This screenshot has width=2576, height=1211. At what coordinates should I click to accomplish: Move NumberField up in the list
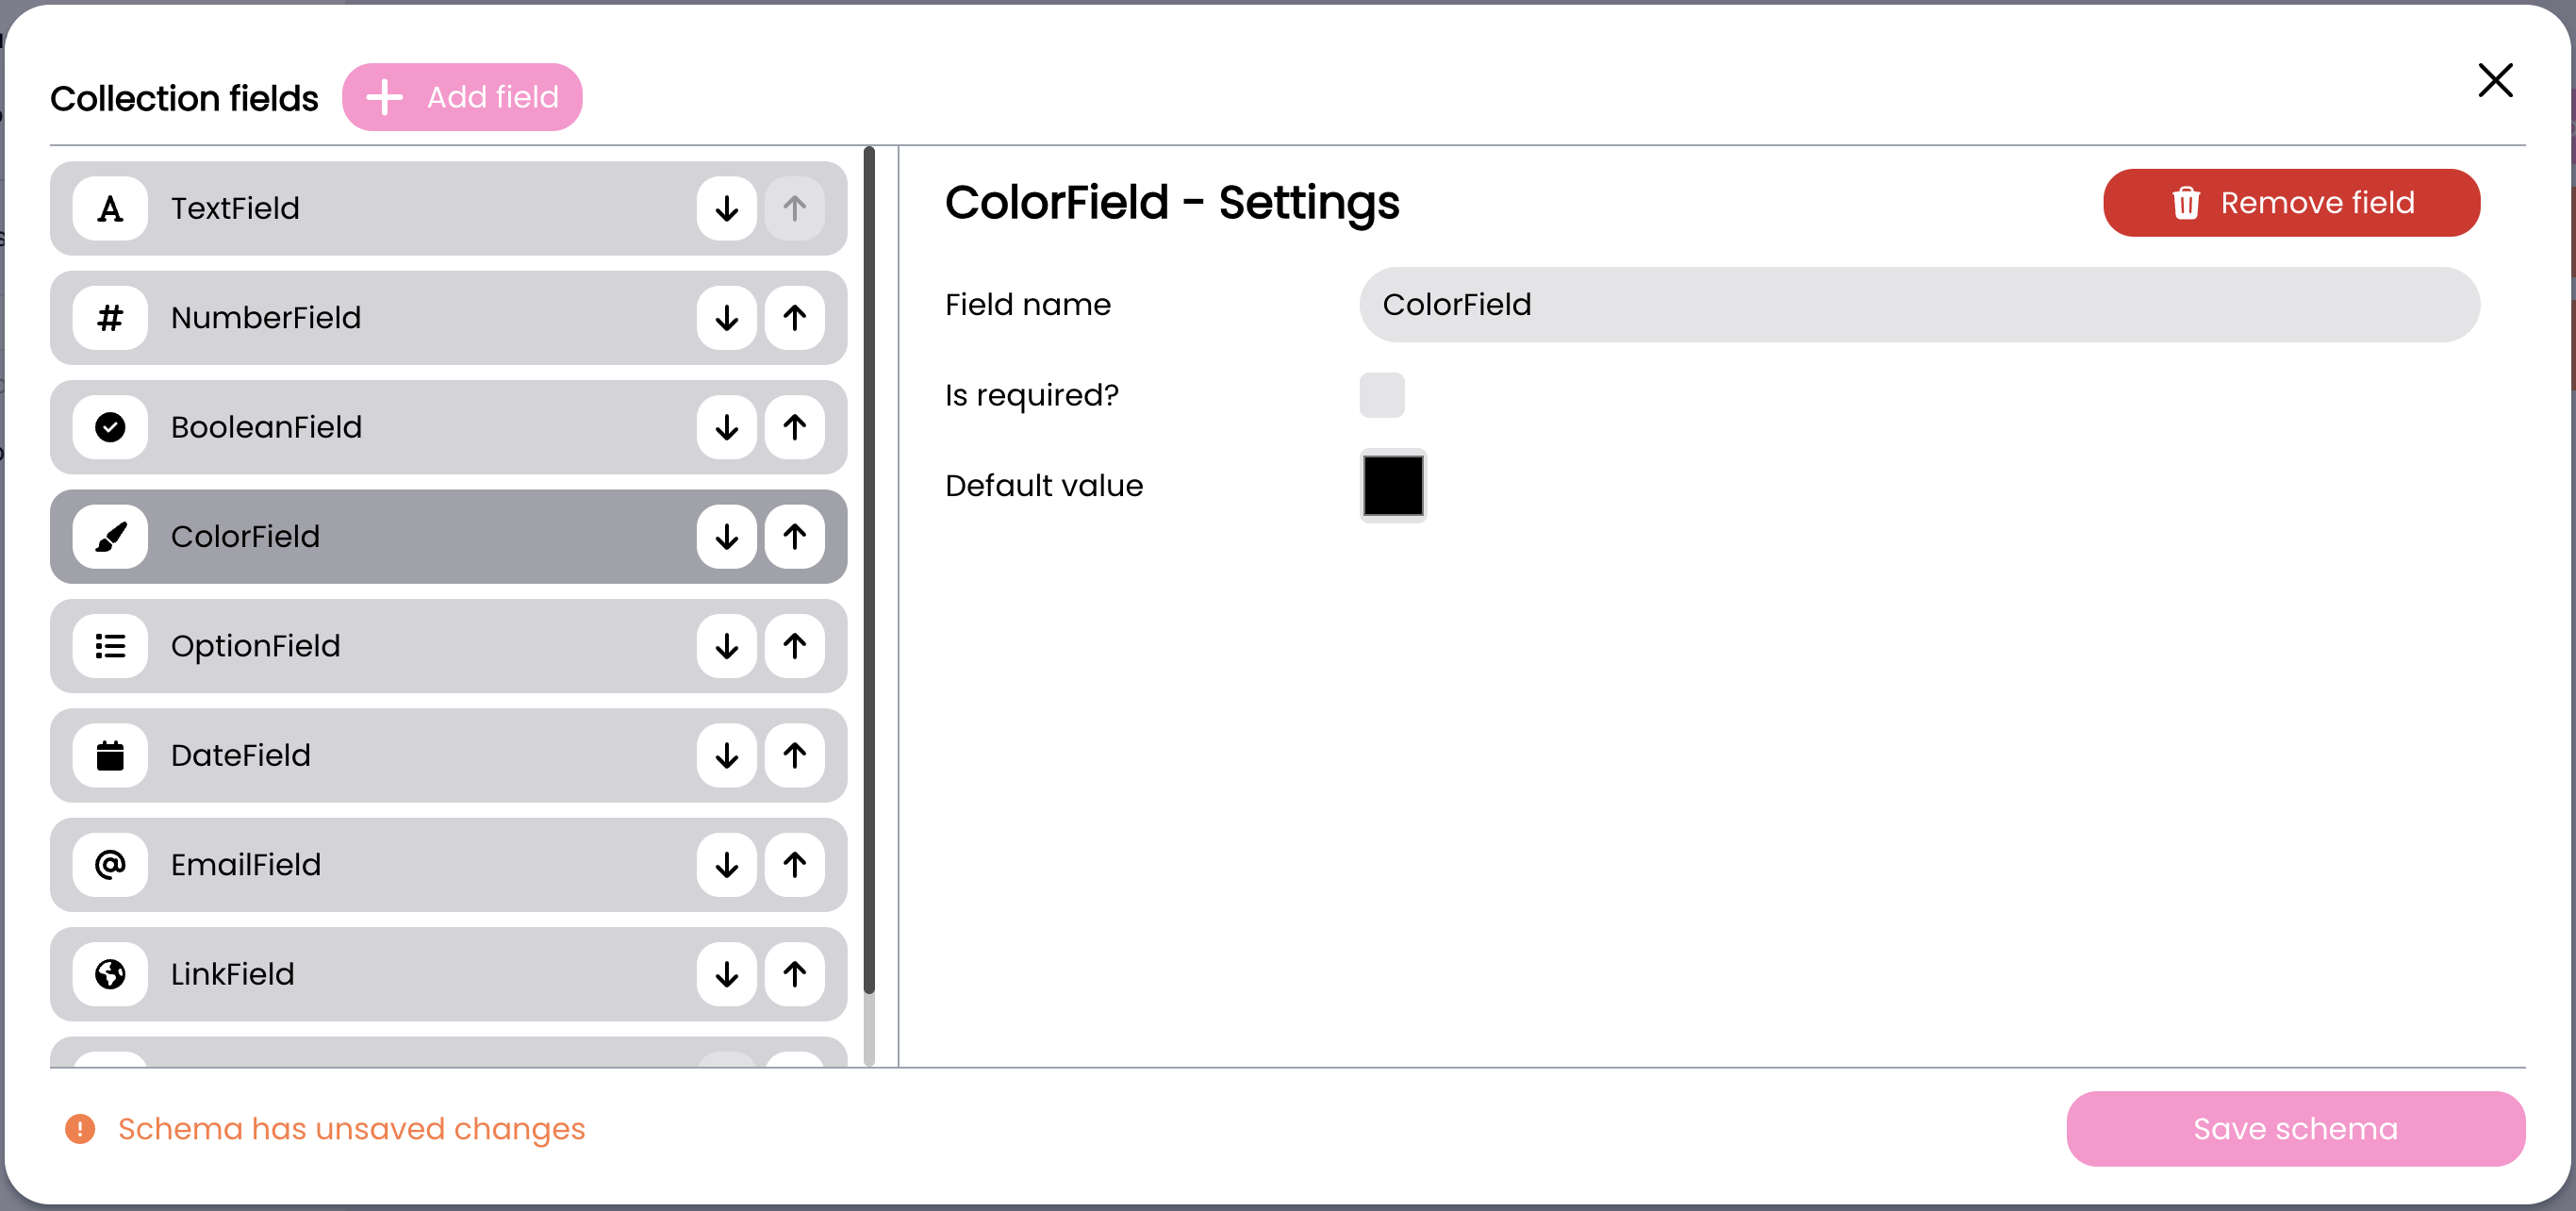click(x=794, y=318)
